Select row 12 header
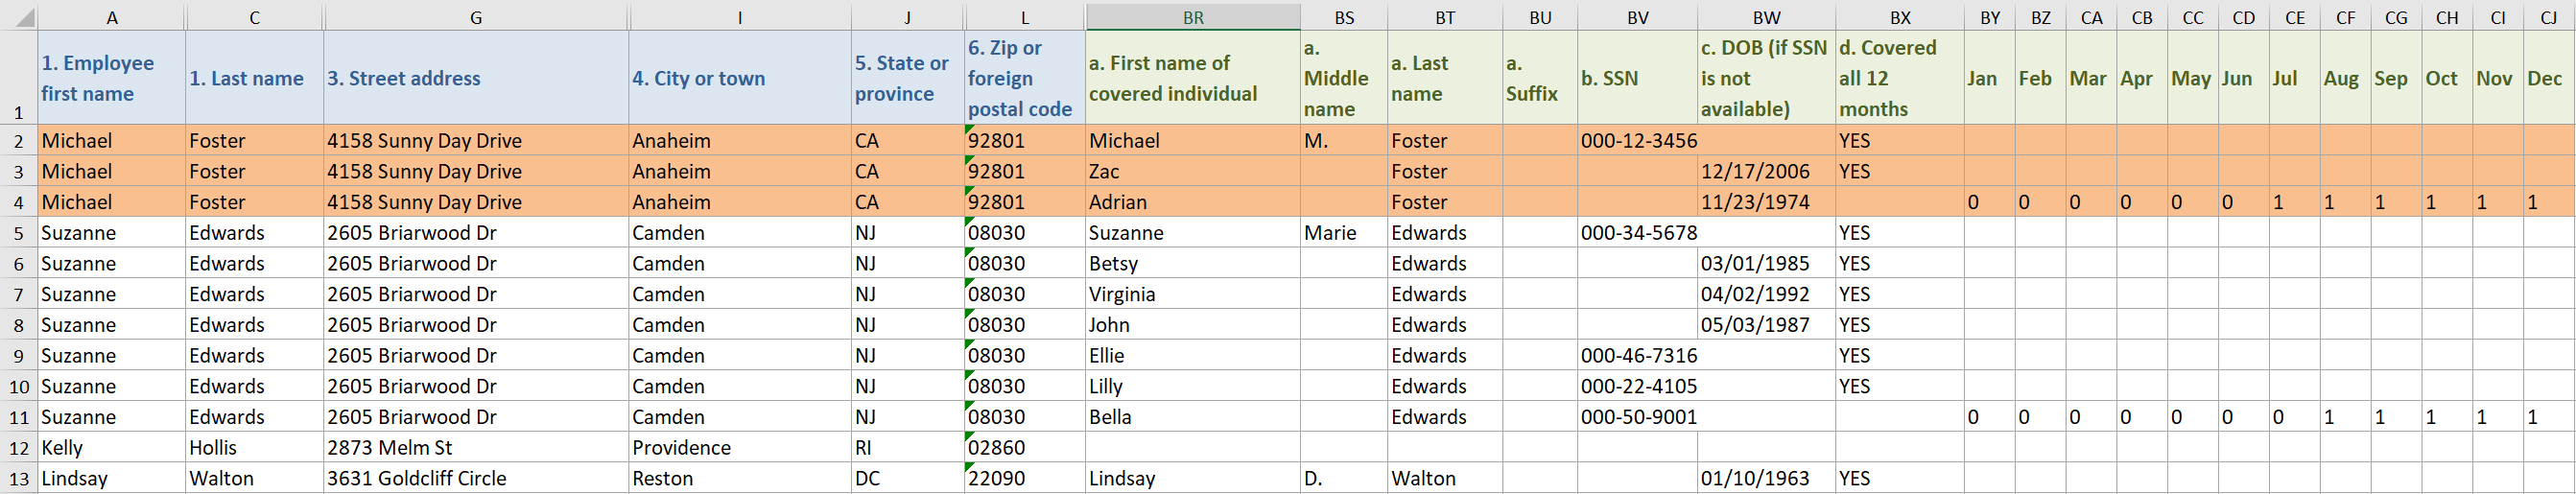Image resolution: width=2576 pixels, height=494 pixels. 19,448
